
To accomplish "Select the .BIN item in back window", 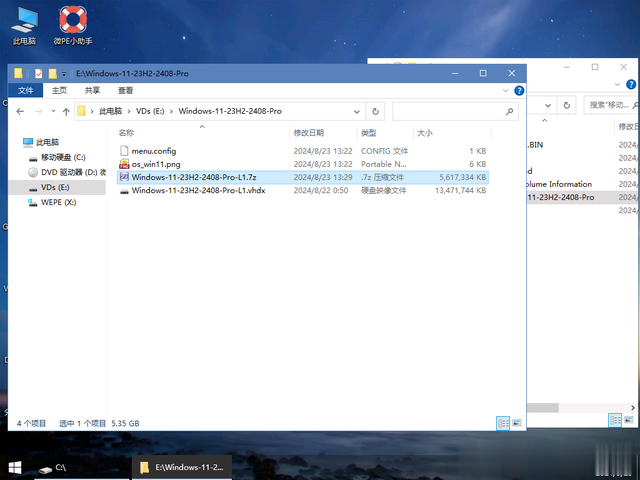I will [x=536, y=145].
